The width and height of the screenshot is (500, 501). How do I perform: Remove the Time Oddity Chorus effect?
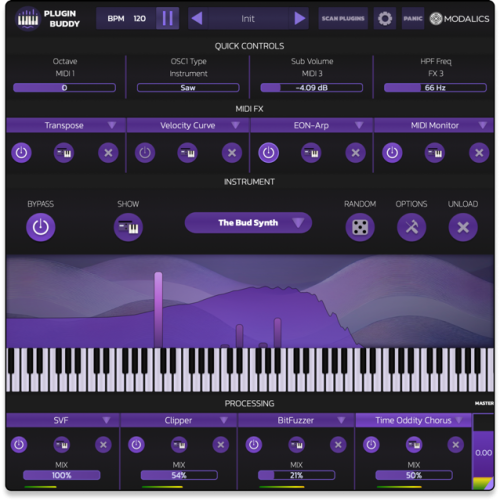[456, 445]
